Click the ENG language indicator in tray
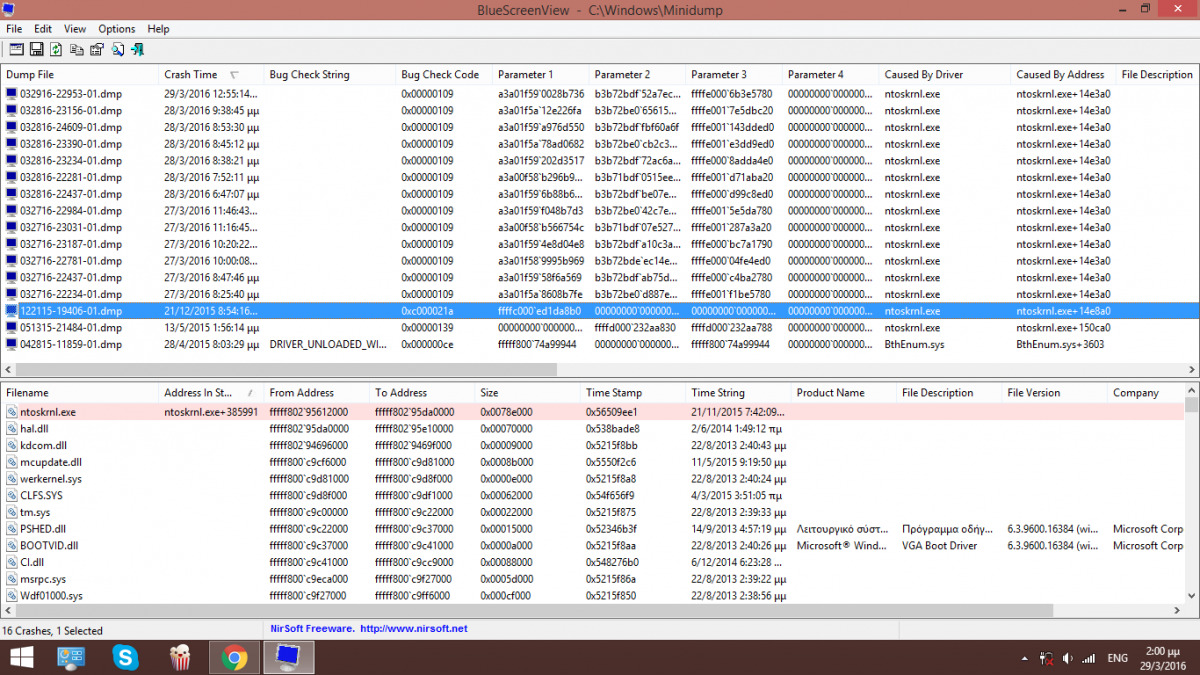This screenshot has height=675, width=1200. 1117,658
